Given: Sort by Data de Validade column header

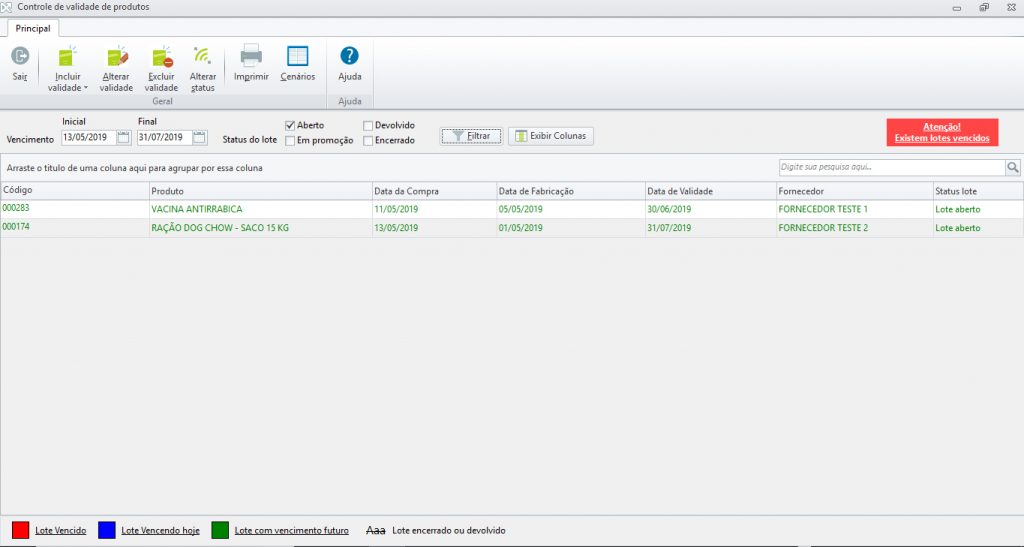Looking at the screenshot, I should [x=711, y=191].
